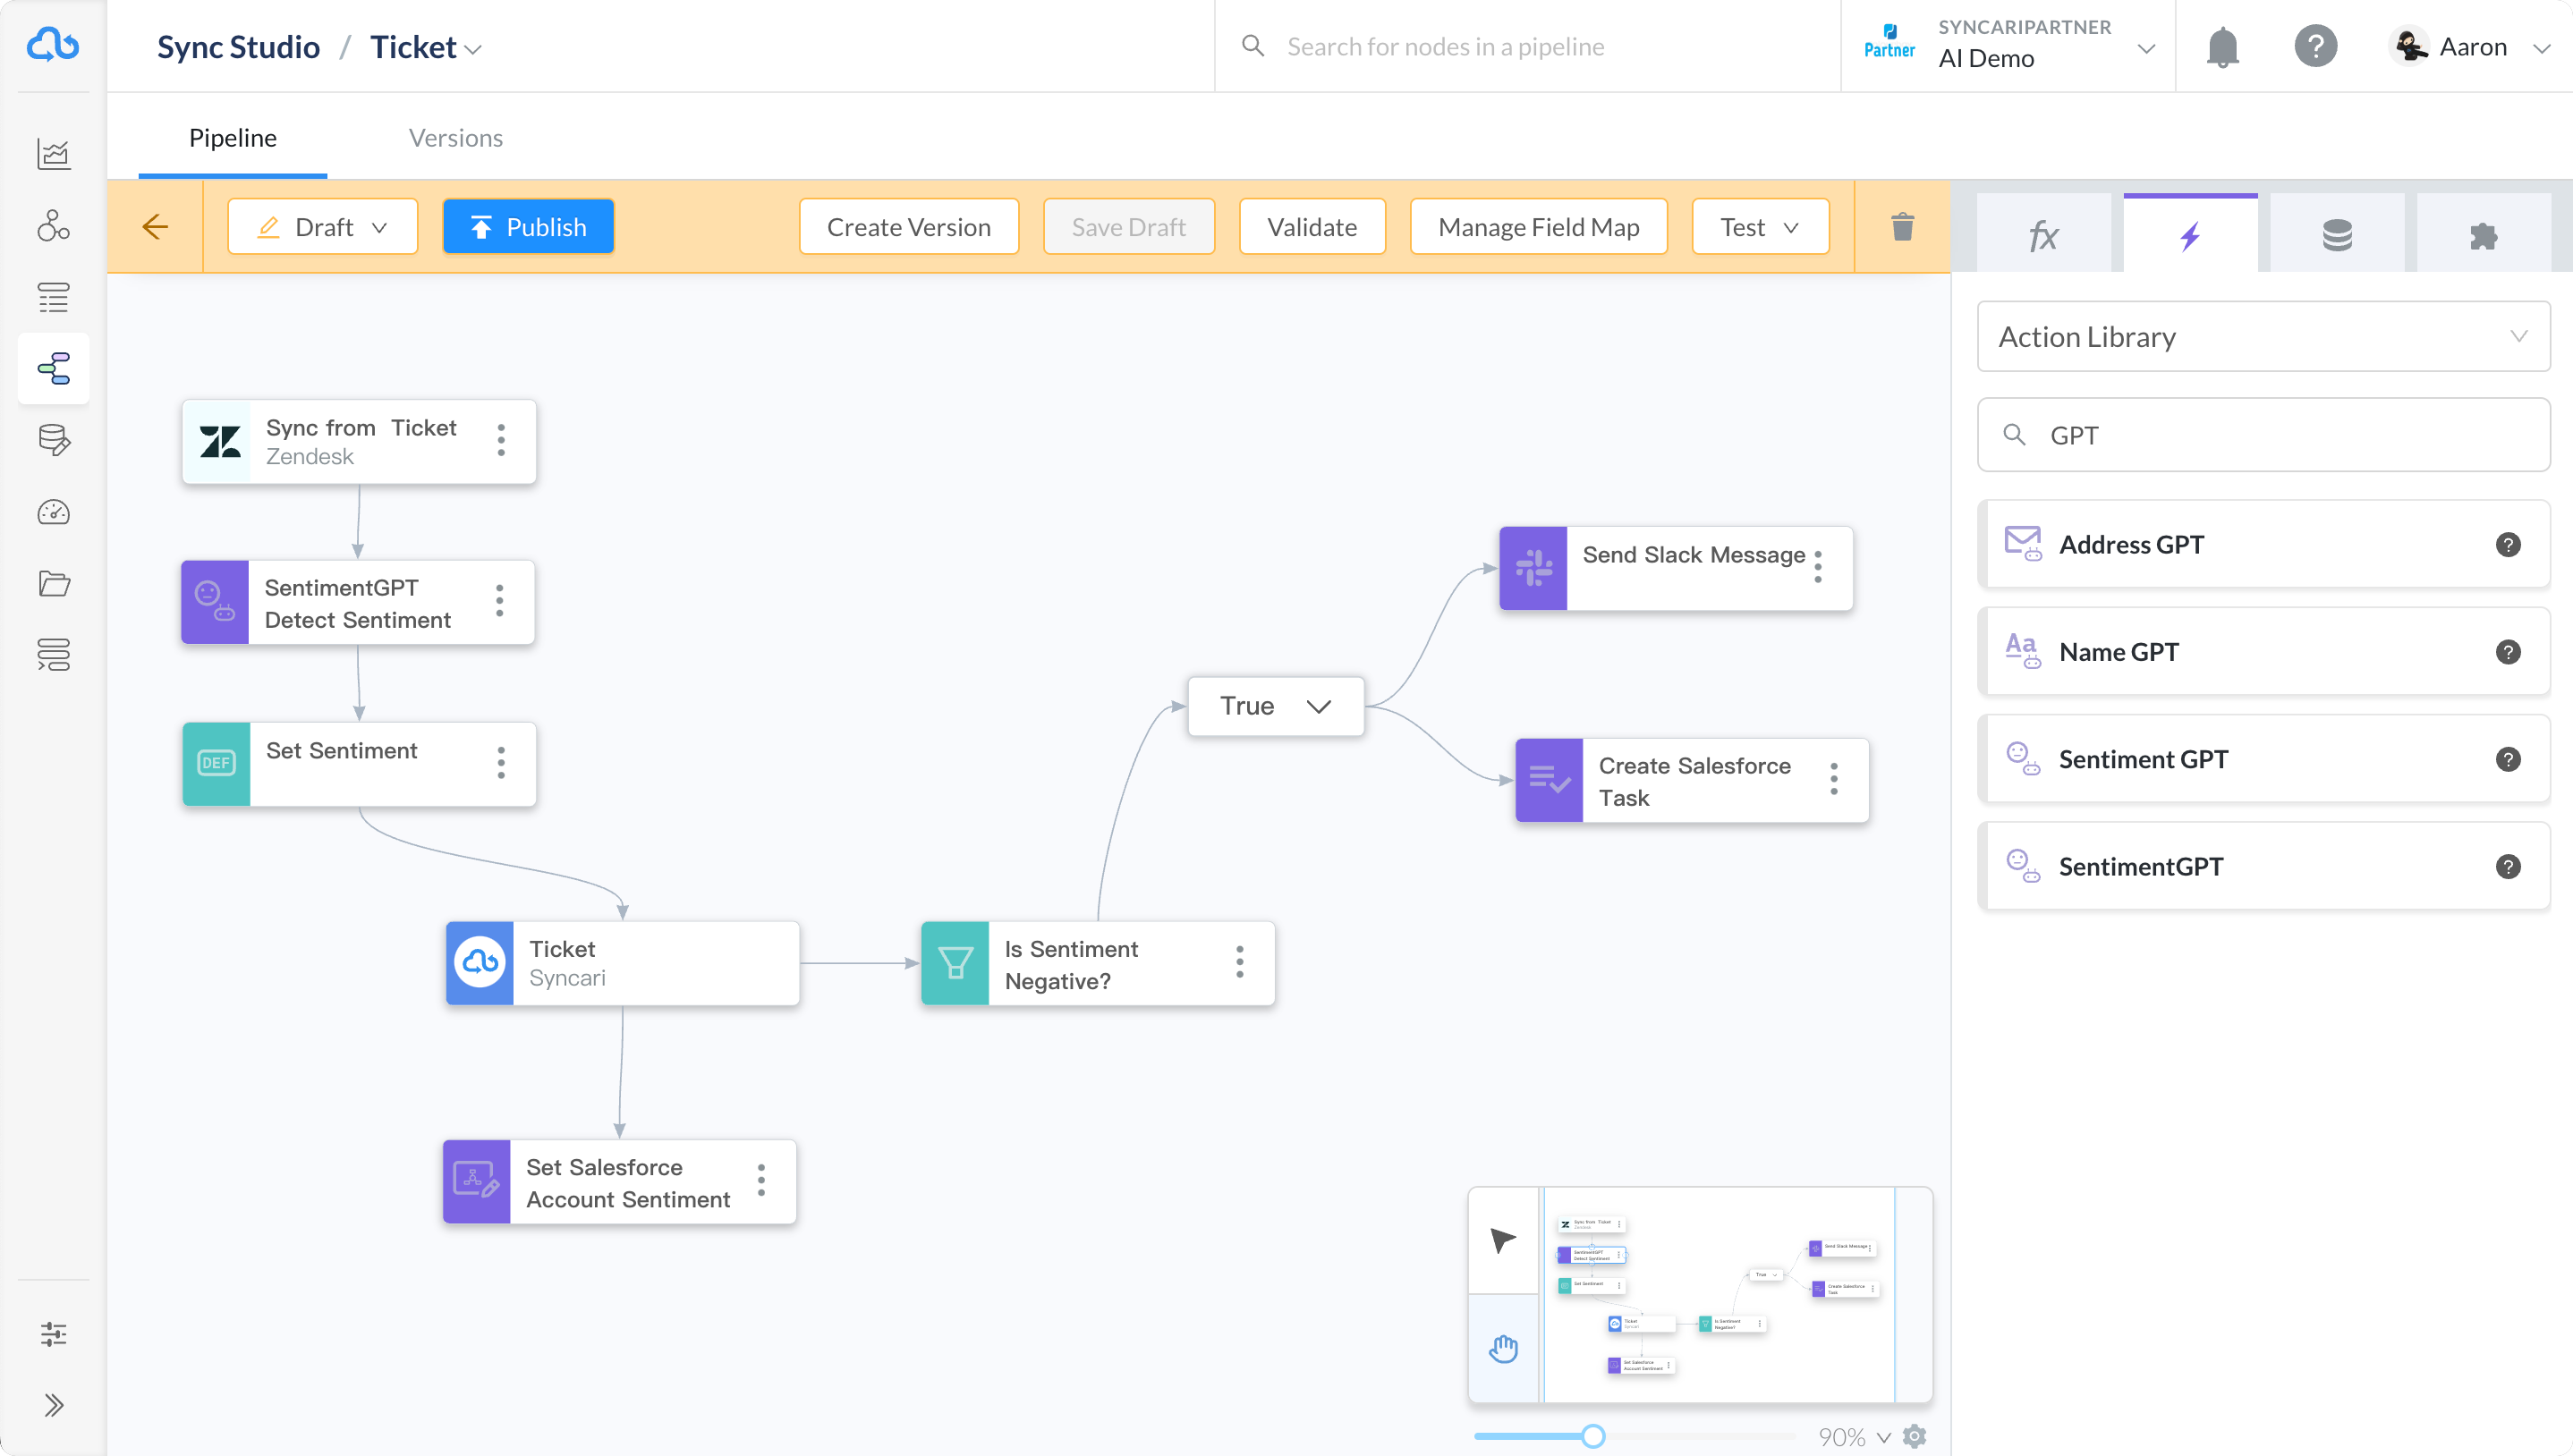Open the Action Library dropdown
Screen dimensions: 2573x1456
click(2263, 337)
